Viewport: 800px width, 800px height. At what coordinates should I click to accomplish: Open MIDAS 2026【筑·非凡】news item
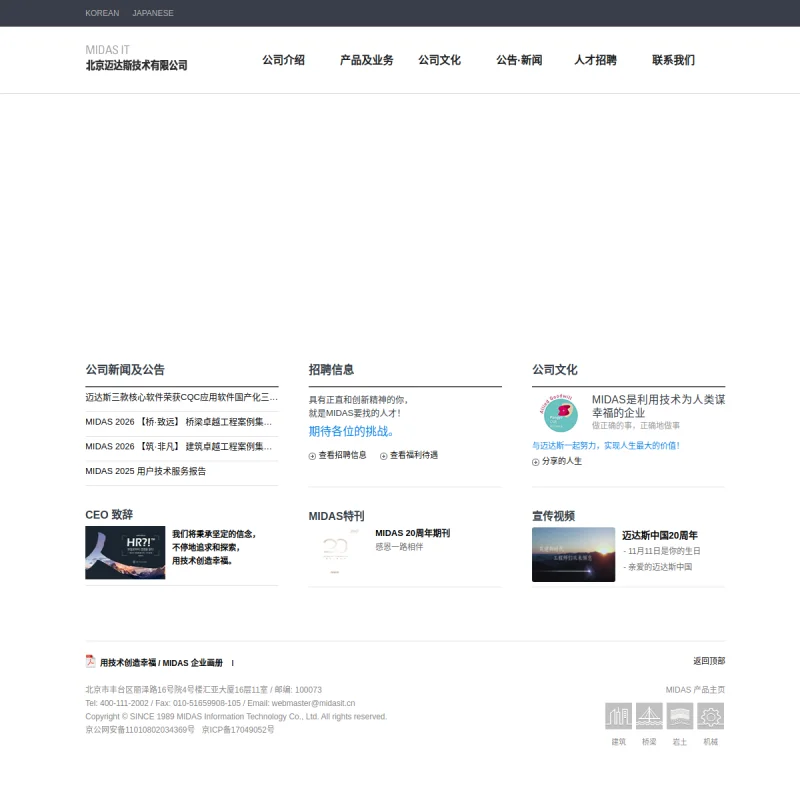point(179,446)
